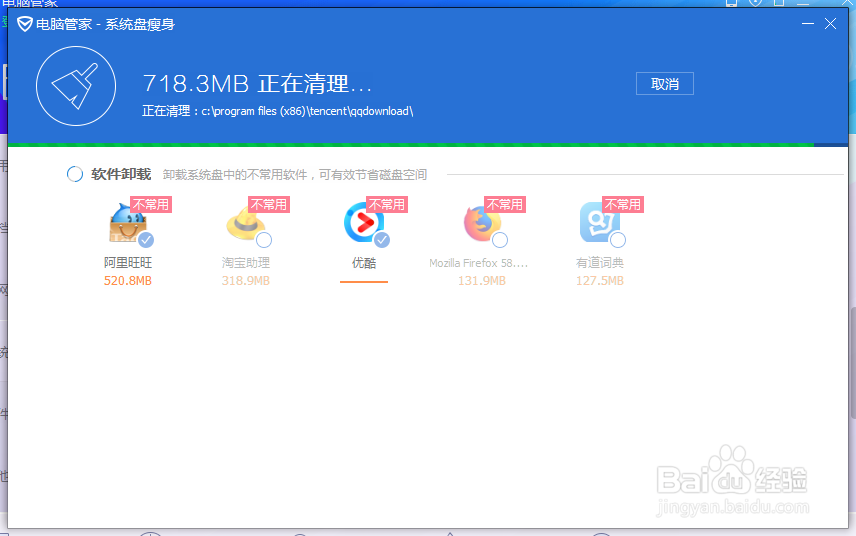Click the Mozilla Firefox icon

[x=482, y=223]
